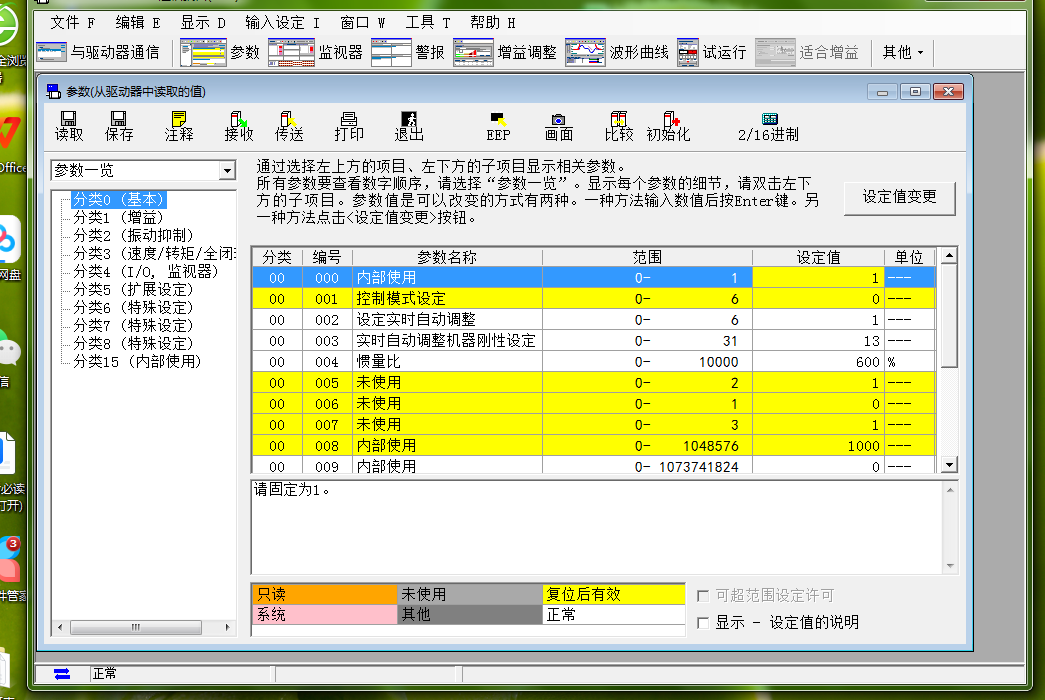Open the 注释 (Comment) tool
This screenshot has width=1045, height=700.
click(179, 125)
